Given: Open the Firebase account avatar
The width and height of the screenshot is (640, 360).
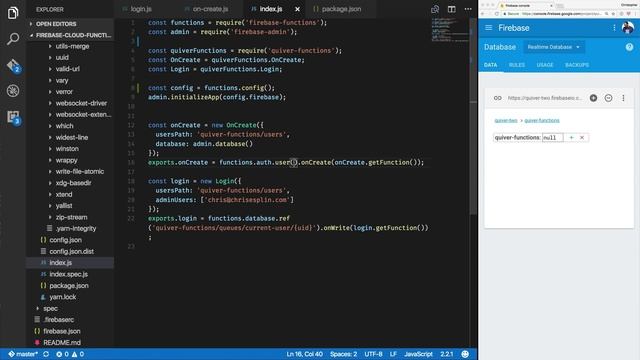Looking at the screenshot, I should 628,28.
